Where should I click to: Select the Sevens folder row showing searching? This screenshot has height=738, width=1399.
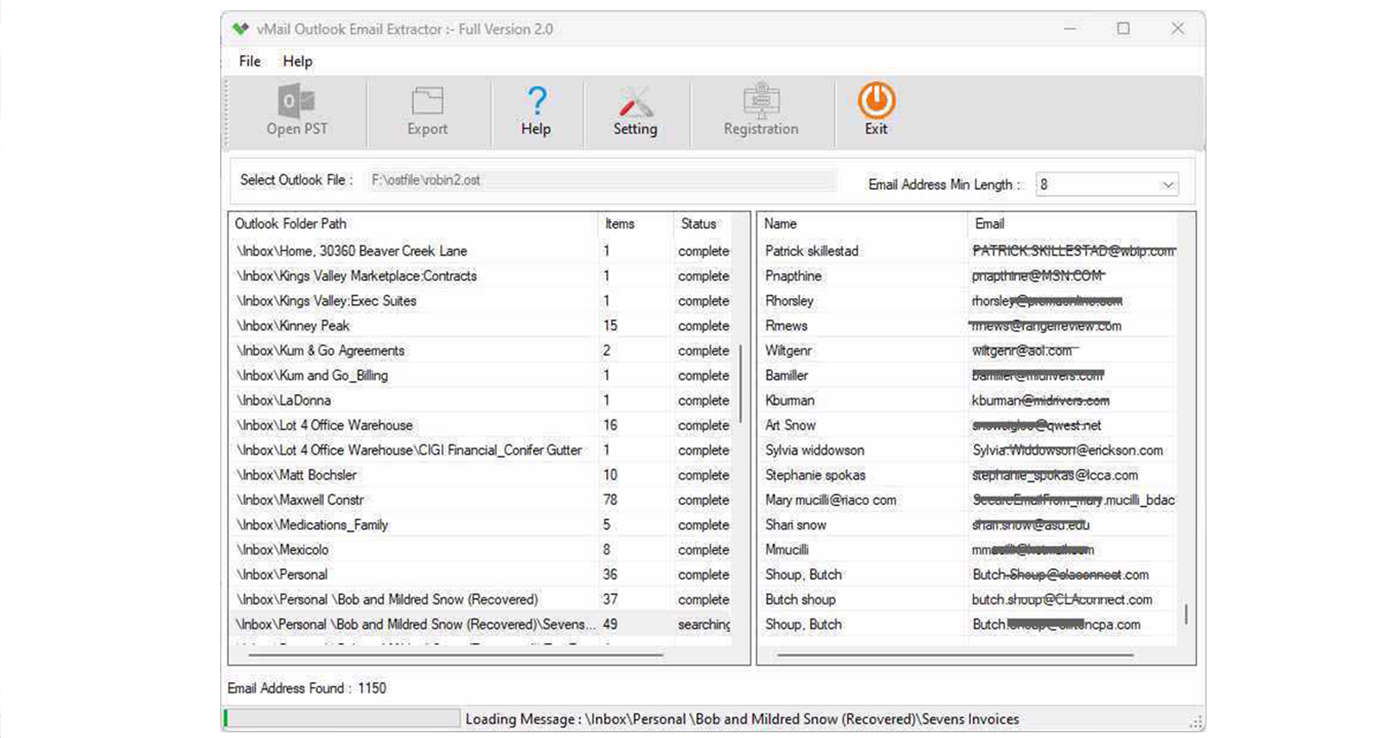coord(481,624)
